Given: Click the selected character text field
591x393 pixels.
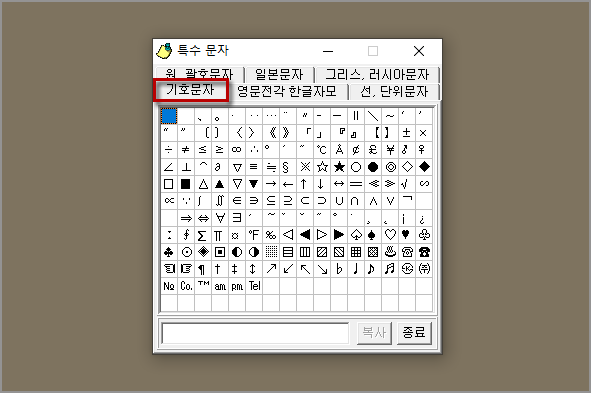Looking at the screenshot, I should point(255,333).
